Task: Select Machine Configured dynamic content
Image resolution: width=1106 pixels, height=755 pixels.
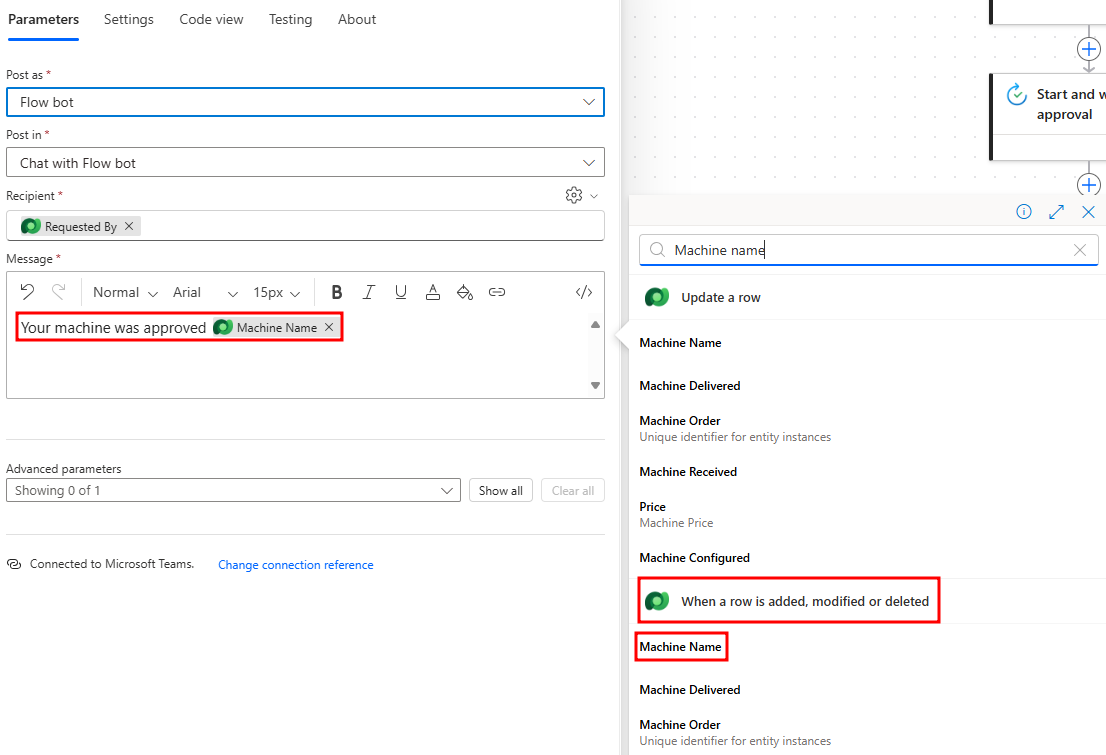Action: coord(695,558)
